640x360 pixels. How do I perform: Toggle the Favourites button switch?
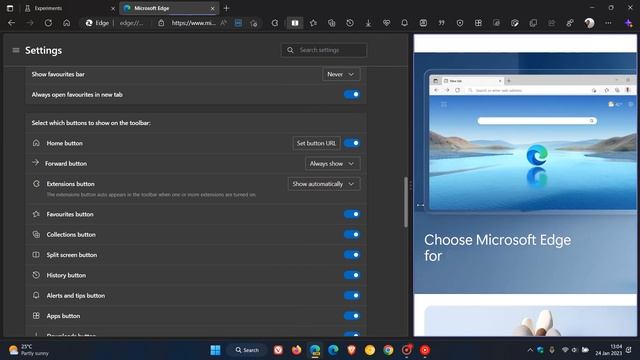click(351, 214)
